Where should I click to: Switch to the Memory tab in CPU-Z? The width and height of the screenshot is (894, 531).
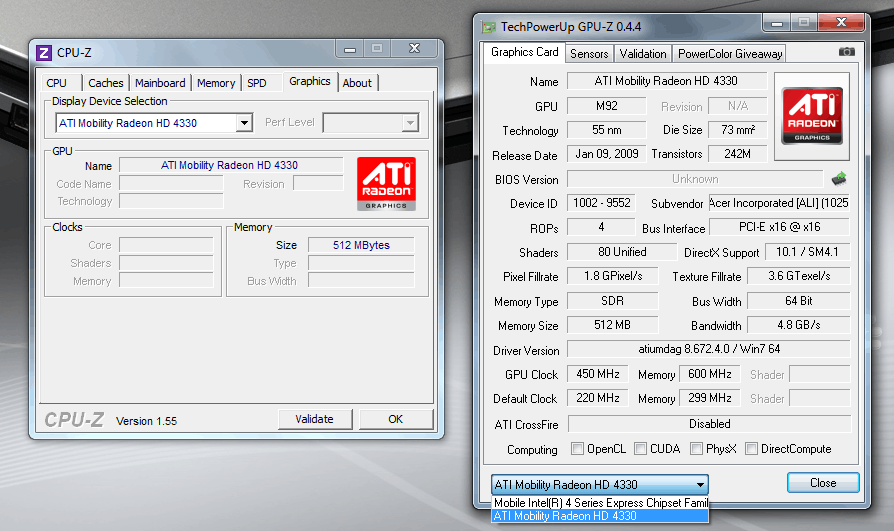[216, 83]
